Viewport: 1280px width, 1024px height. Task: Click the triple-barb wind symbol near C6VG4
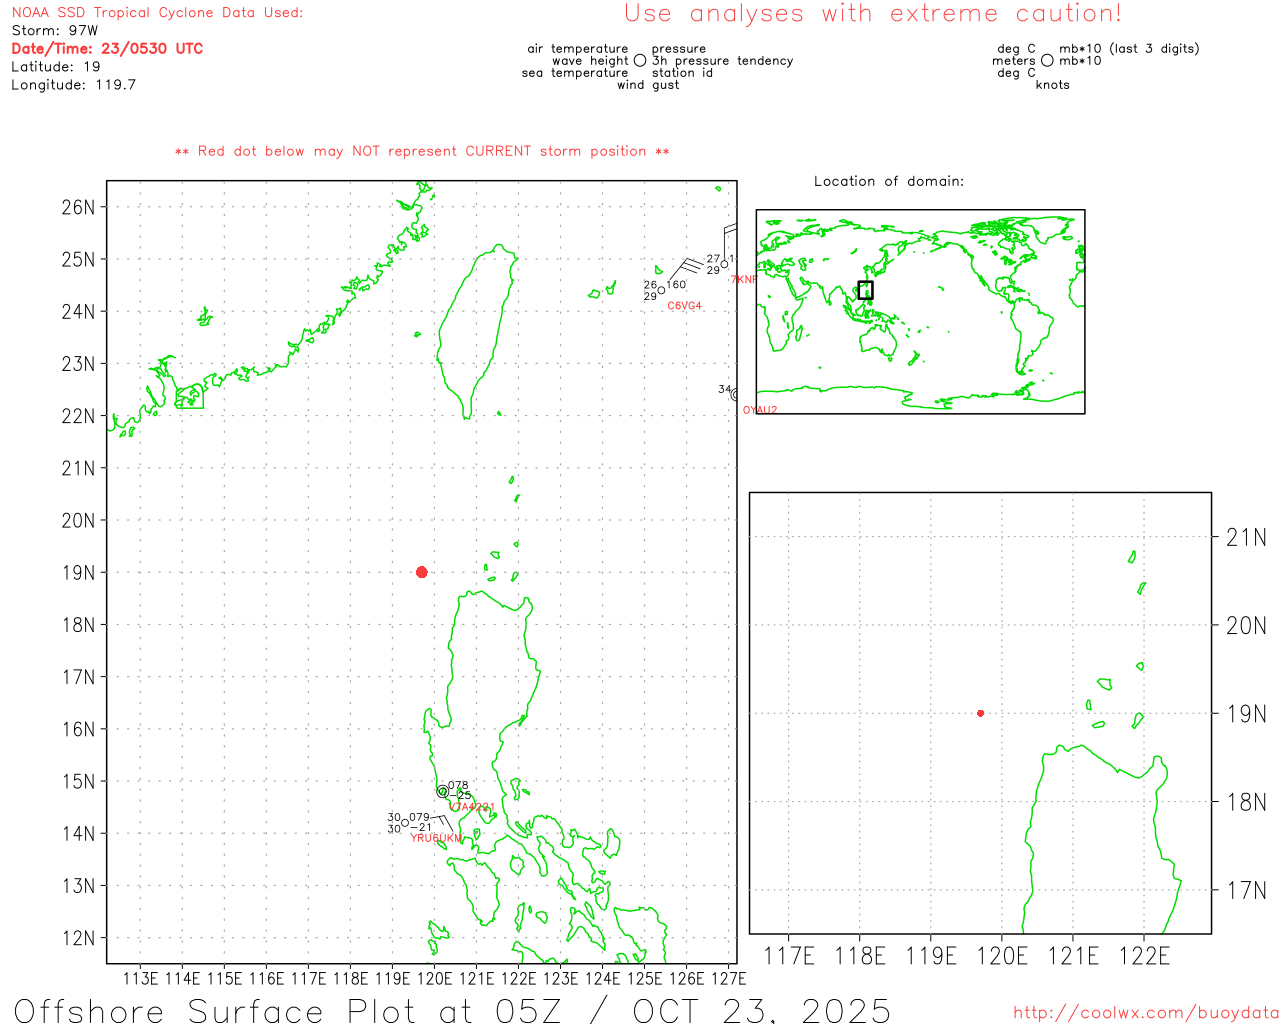click(684, 268)
